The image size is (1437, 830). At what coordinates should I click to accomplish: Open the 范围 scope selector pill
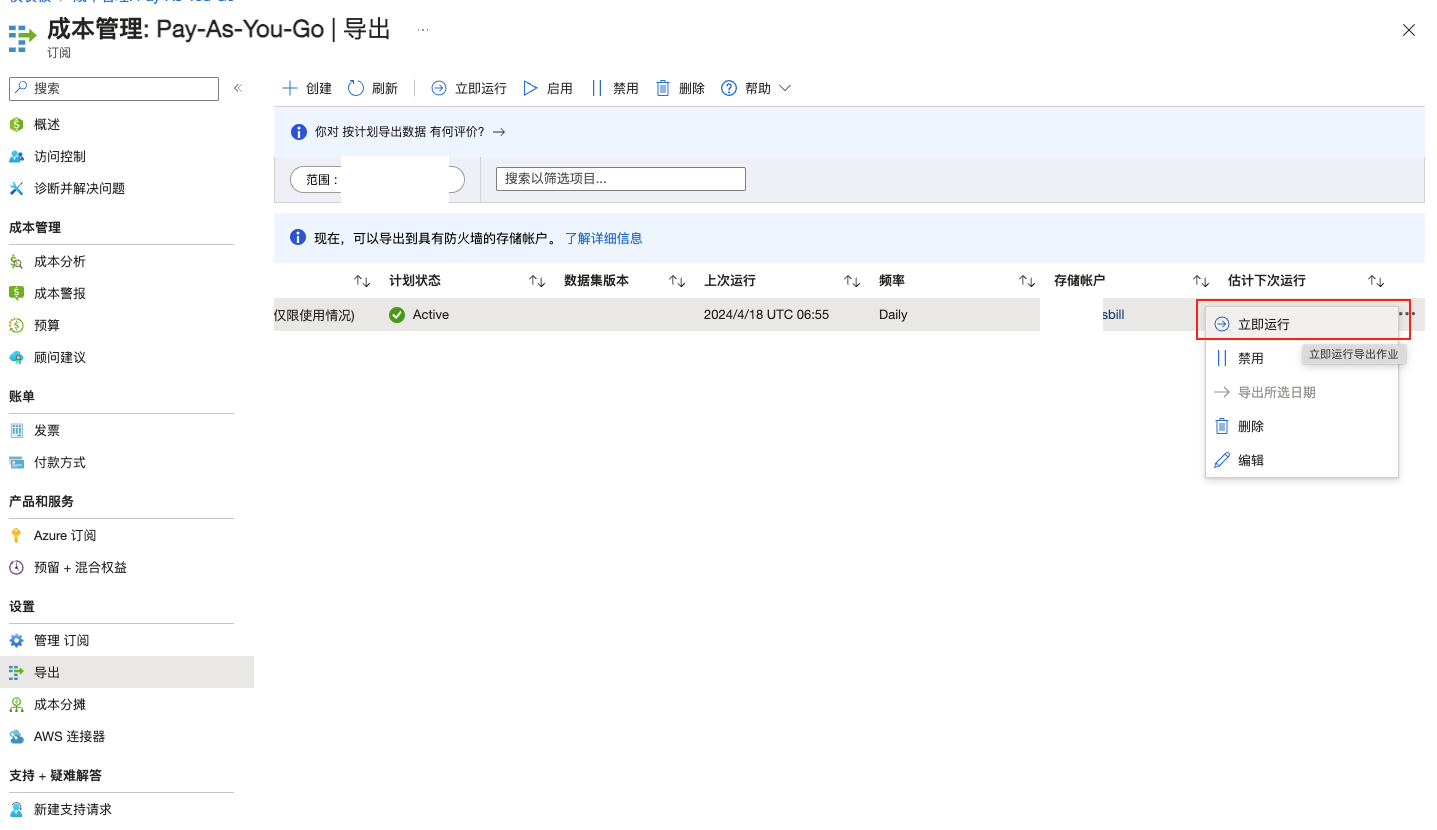[x=377, y=179]
